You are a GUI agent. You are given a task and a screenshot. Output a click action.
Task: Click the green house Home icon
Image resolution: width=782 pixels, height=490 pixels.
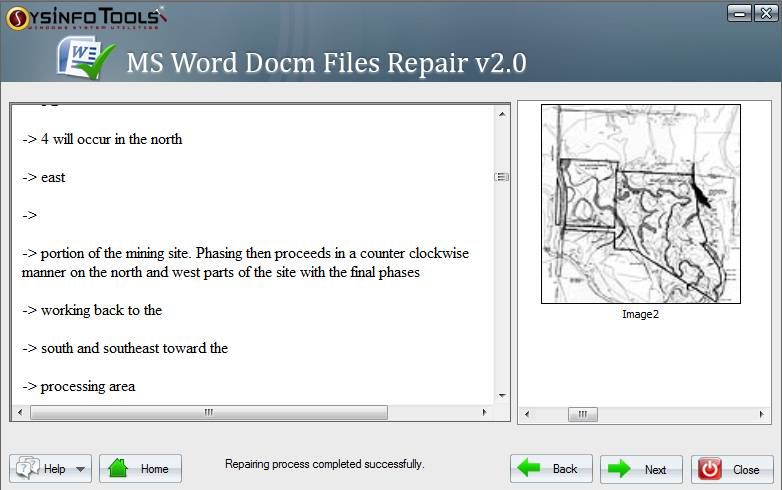click(x=118, y=468)
